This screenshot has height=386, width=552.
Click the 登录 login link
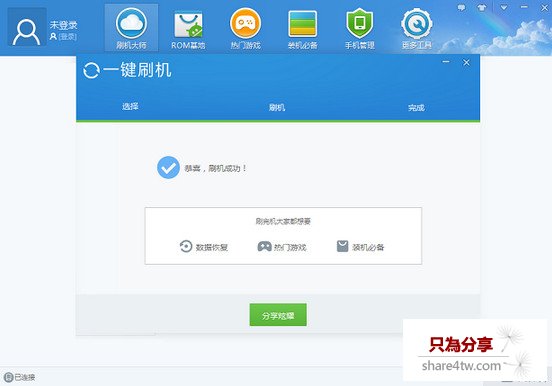(x=67, y=37)
